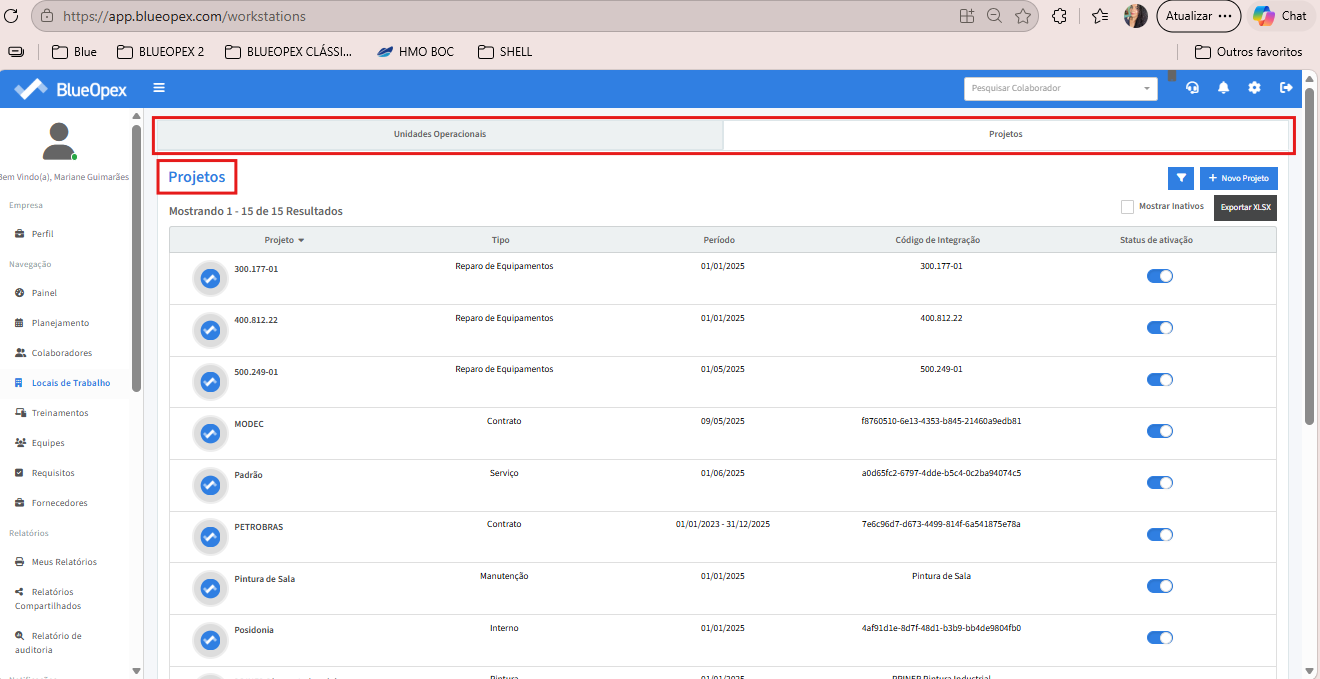Toggle activation status for Posidonia
The height and width of the screenshot is (679, 1320).
[1160, 638]
